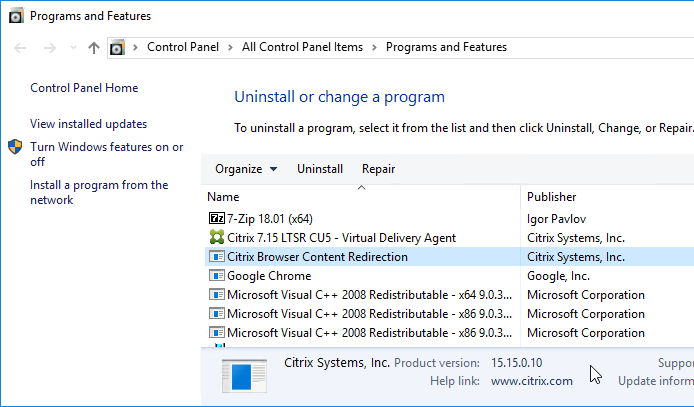Open View installed updates link
The height and width of the screenshot is (407, 694).
[89, 124]
